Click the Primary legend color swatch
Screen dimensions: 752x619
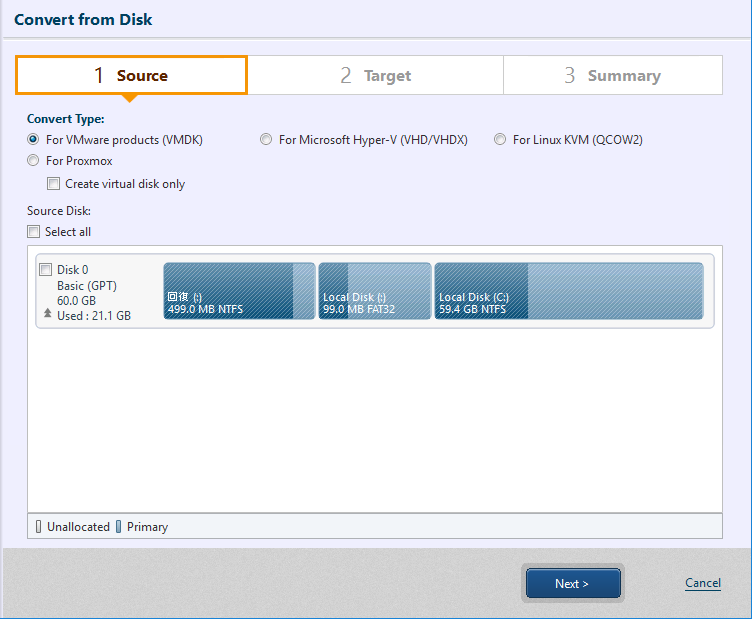click(118, 526)
